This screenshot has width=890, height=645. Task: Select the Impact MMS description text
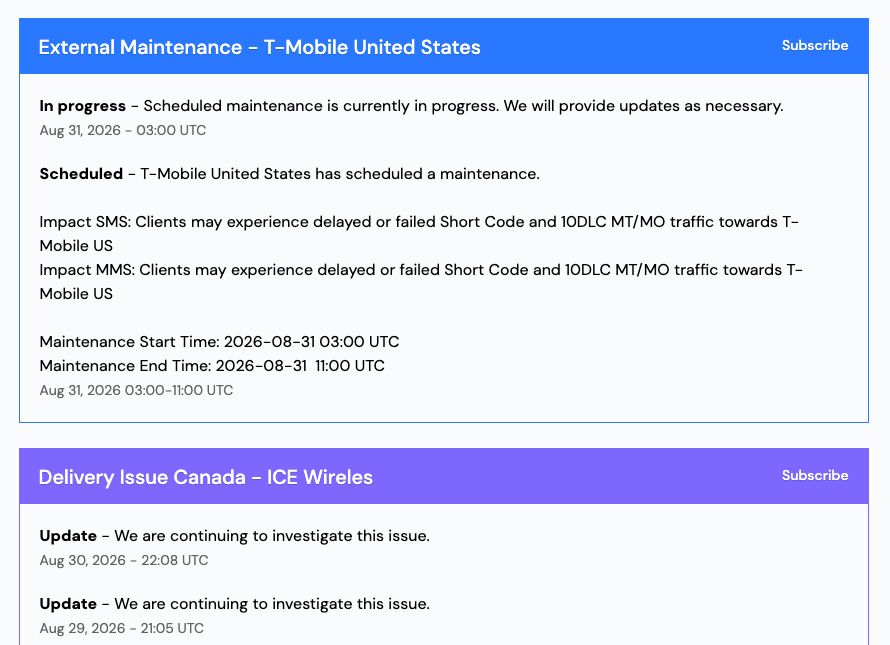point(421,282)
